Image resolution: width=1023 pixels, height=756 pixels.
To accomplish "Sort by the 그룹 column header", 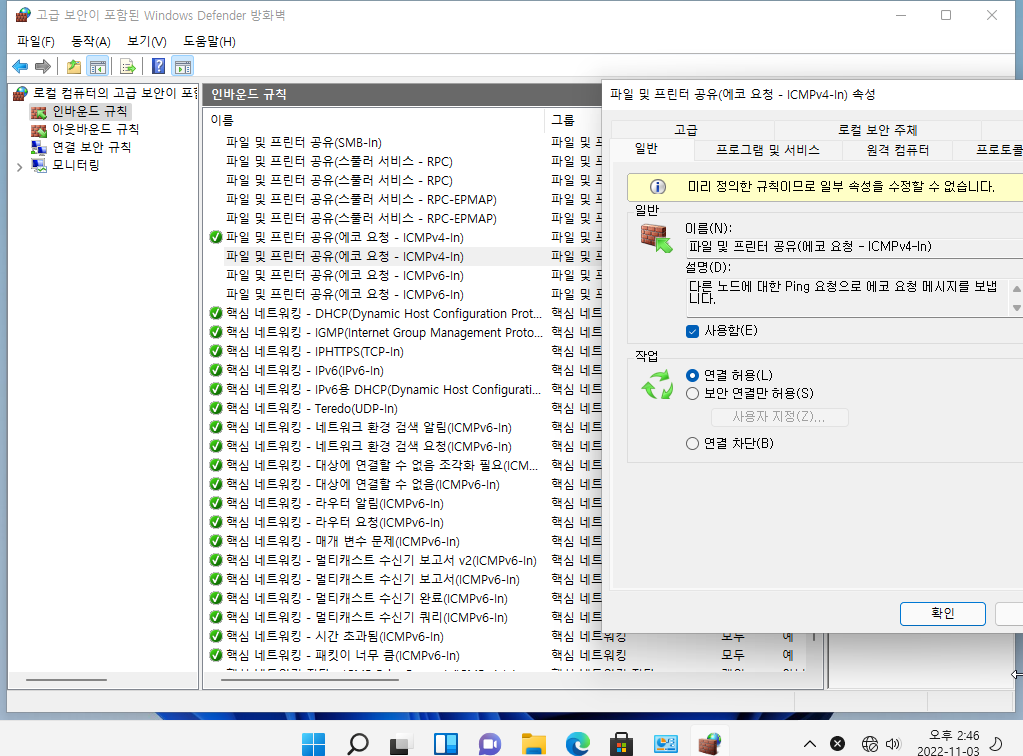I will click(x=573, y=120).
